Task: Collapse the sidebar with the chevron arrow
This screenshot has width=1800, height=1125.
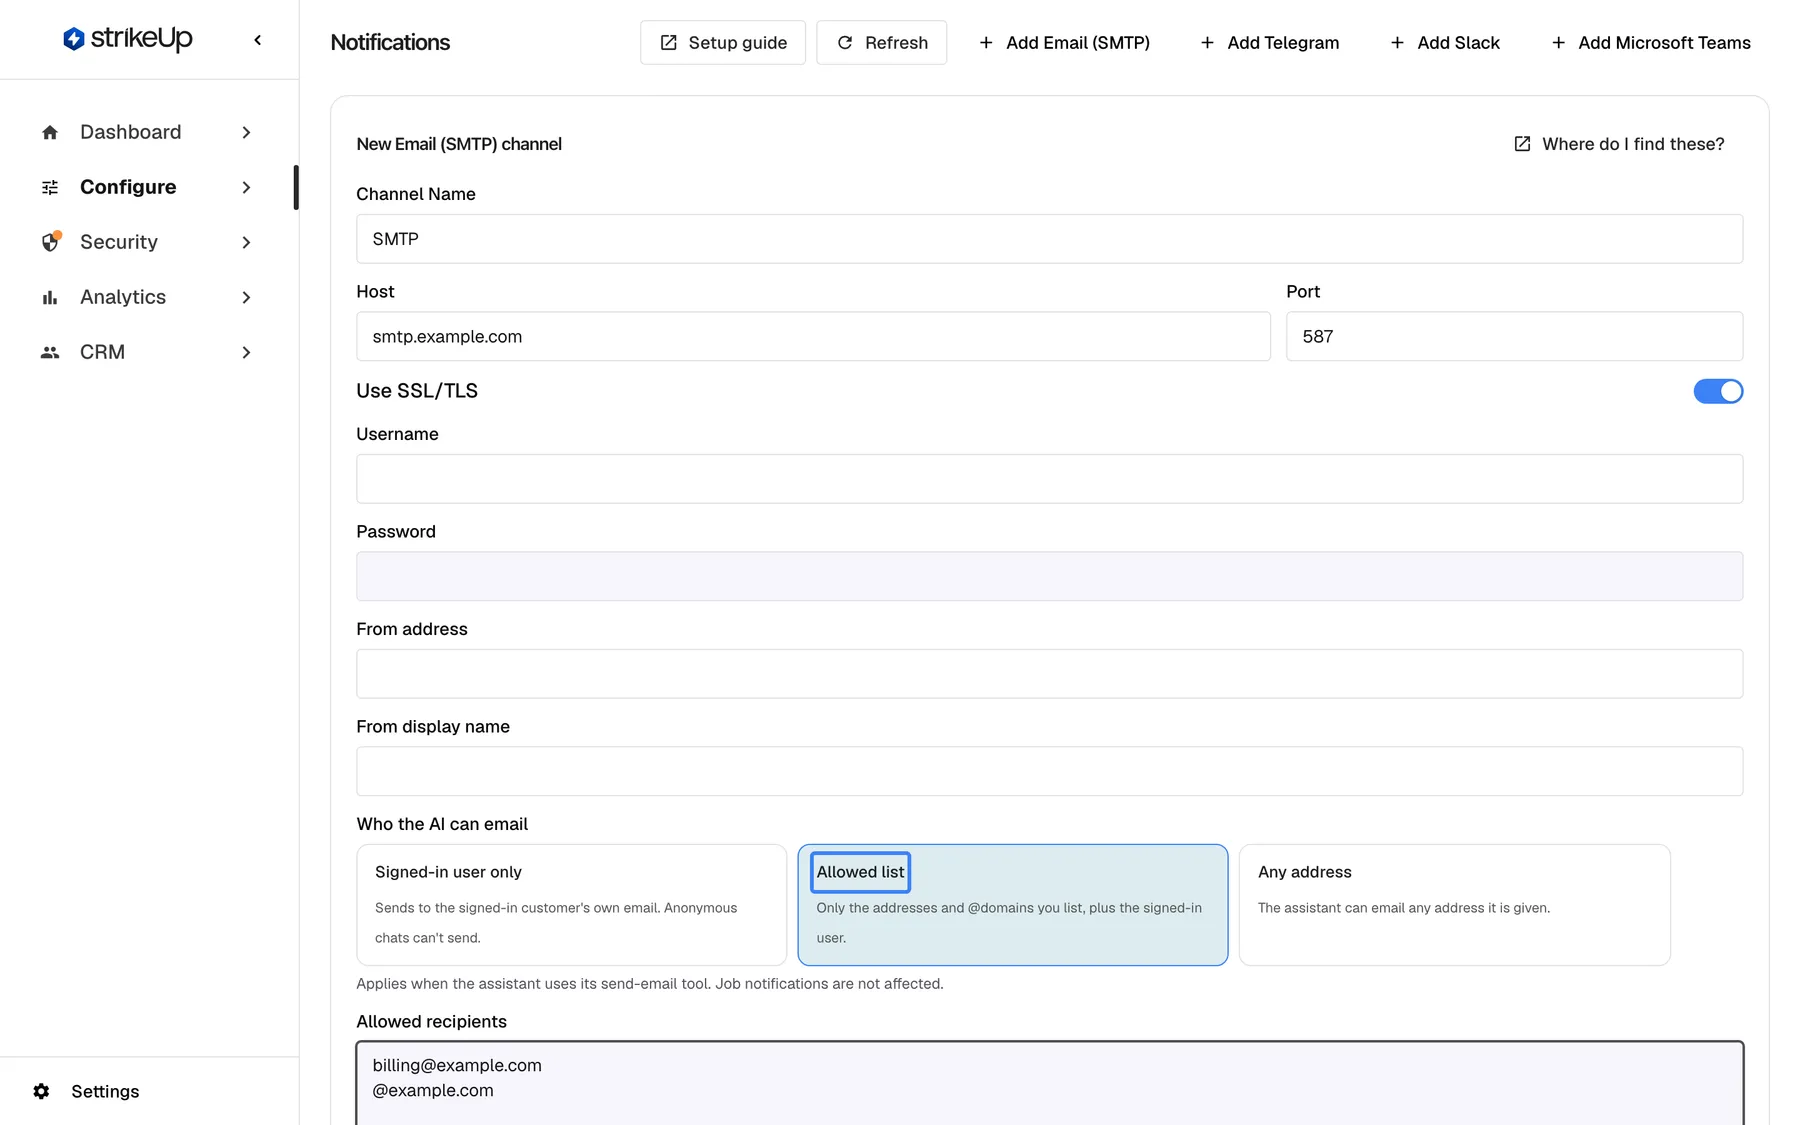Action: tap(258, 40)
